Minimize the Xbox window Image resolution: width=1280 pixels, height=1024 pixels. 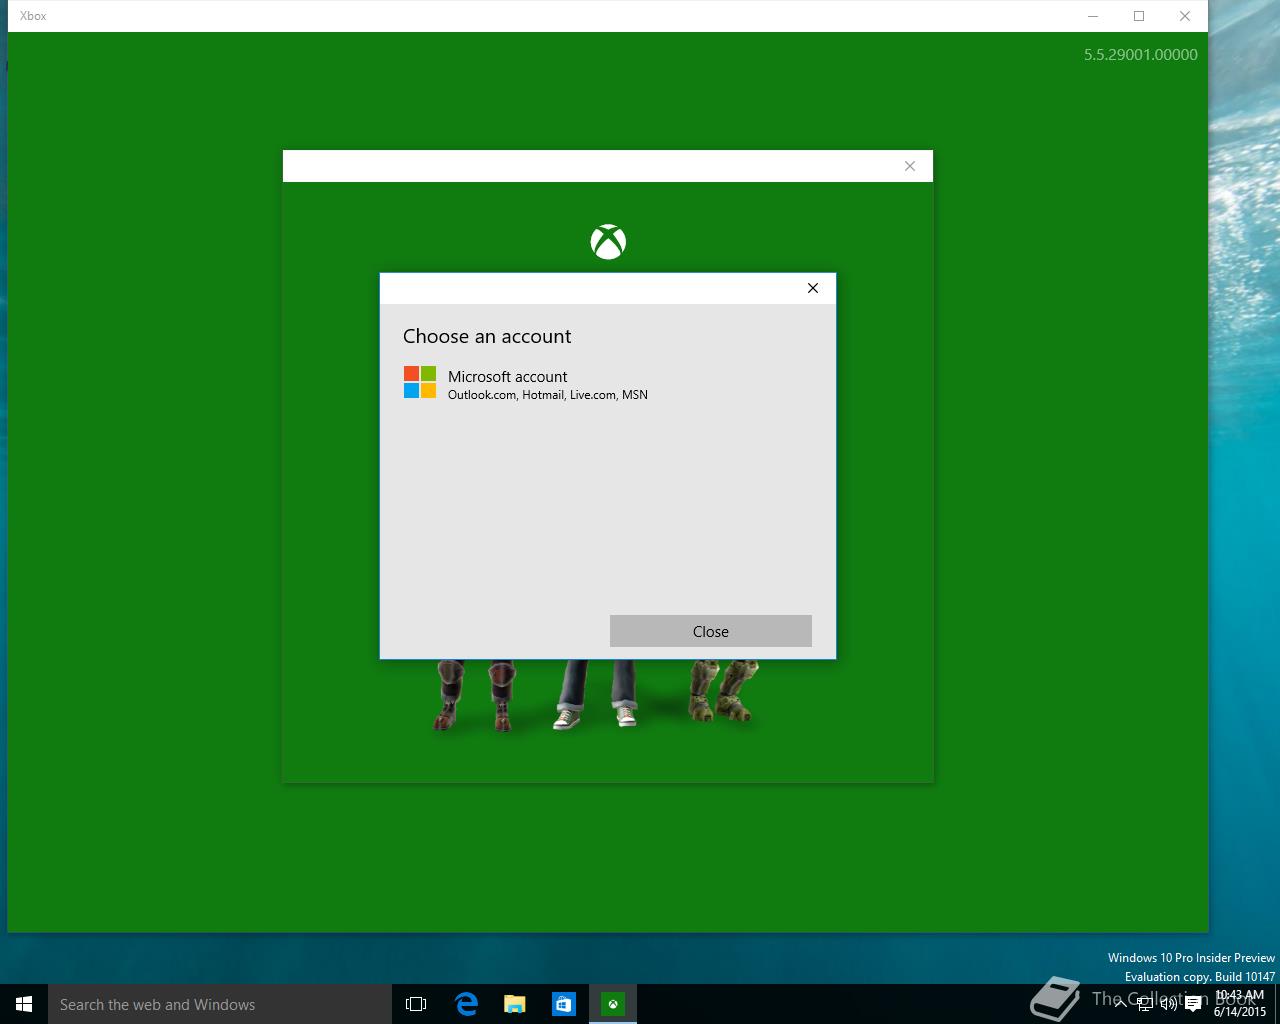point(1093,16)
